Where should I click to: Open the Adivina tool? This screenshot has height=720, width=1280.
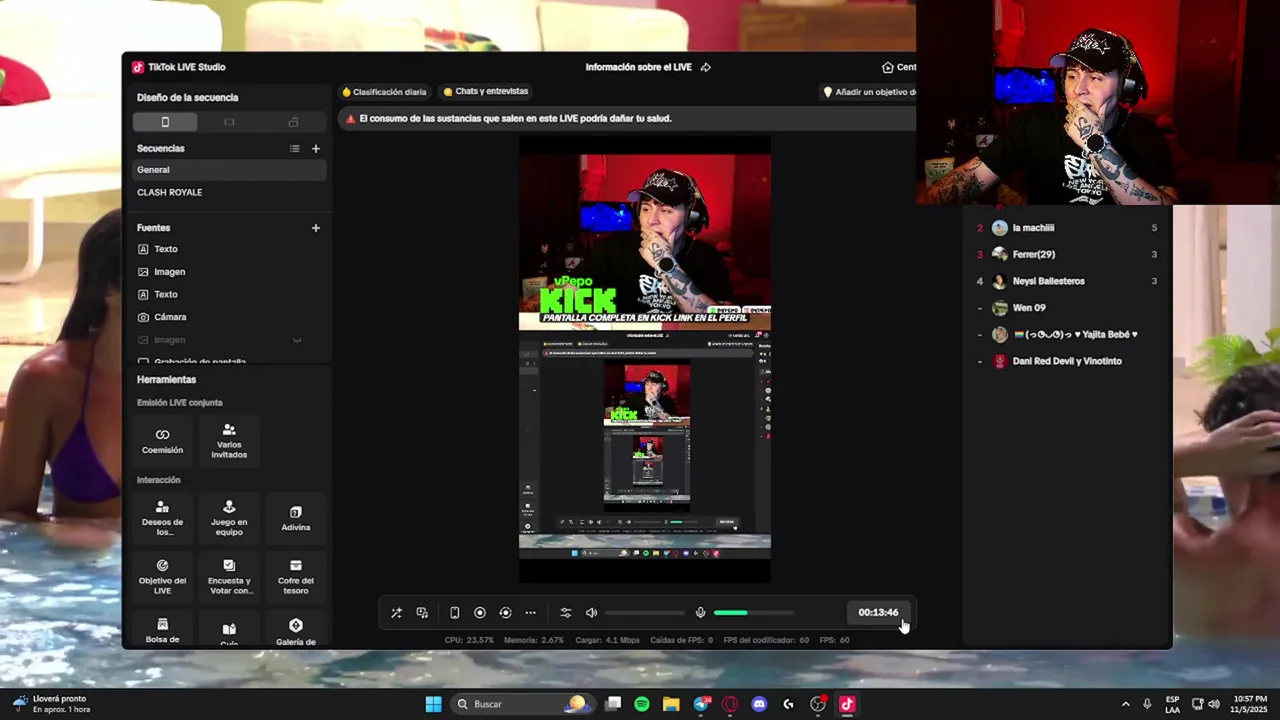coord(296,518)
